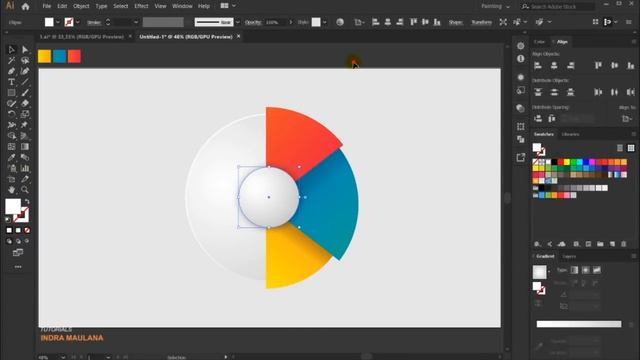This screenshot has width=640, height=360.
Task: Select the Hand tool
Action: click(11, 190)
